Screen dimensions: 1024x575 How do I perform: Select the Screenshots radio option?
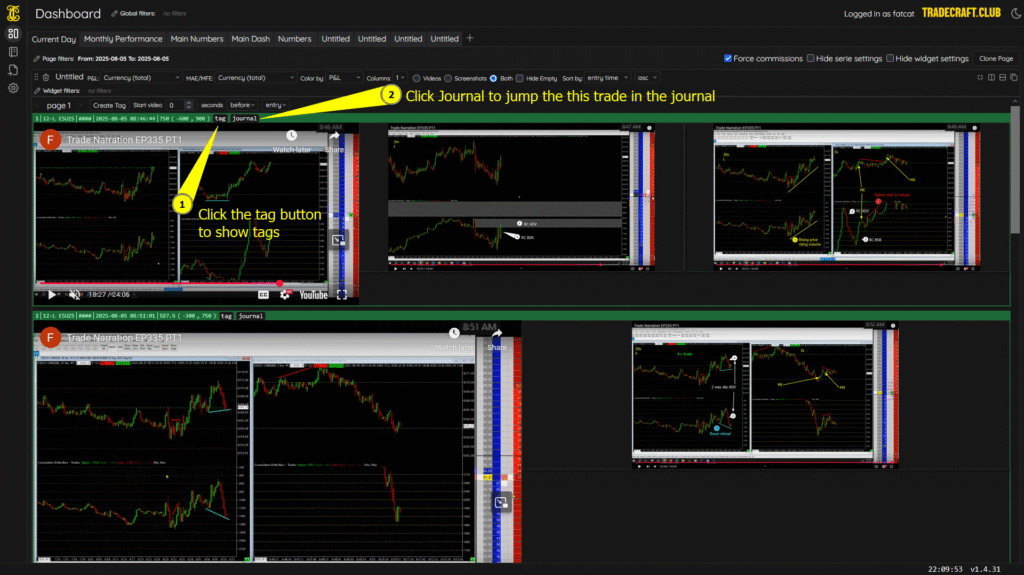[448, 78]
